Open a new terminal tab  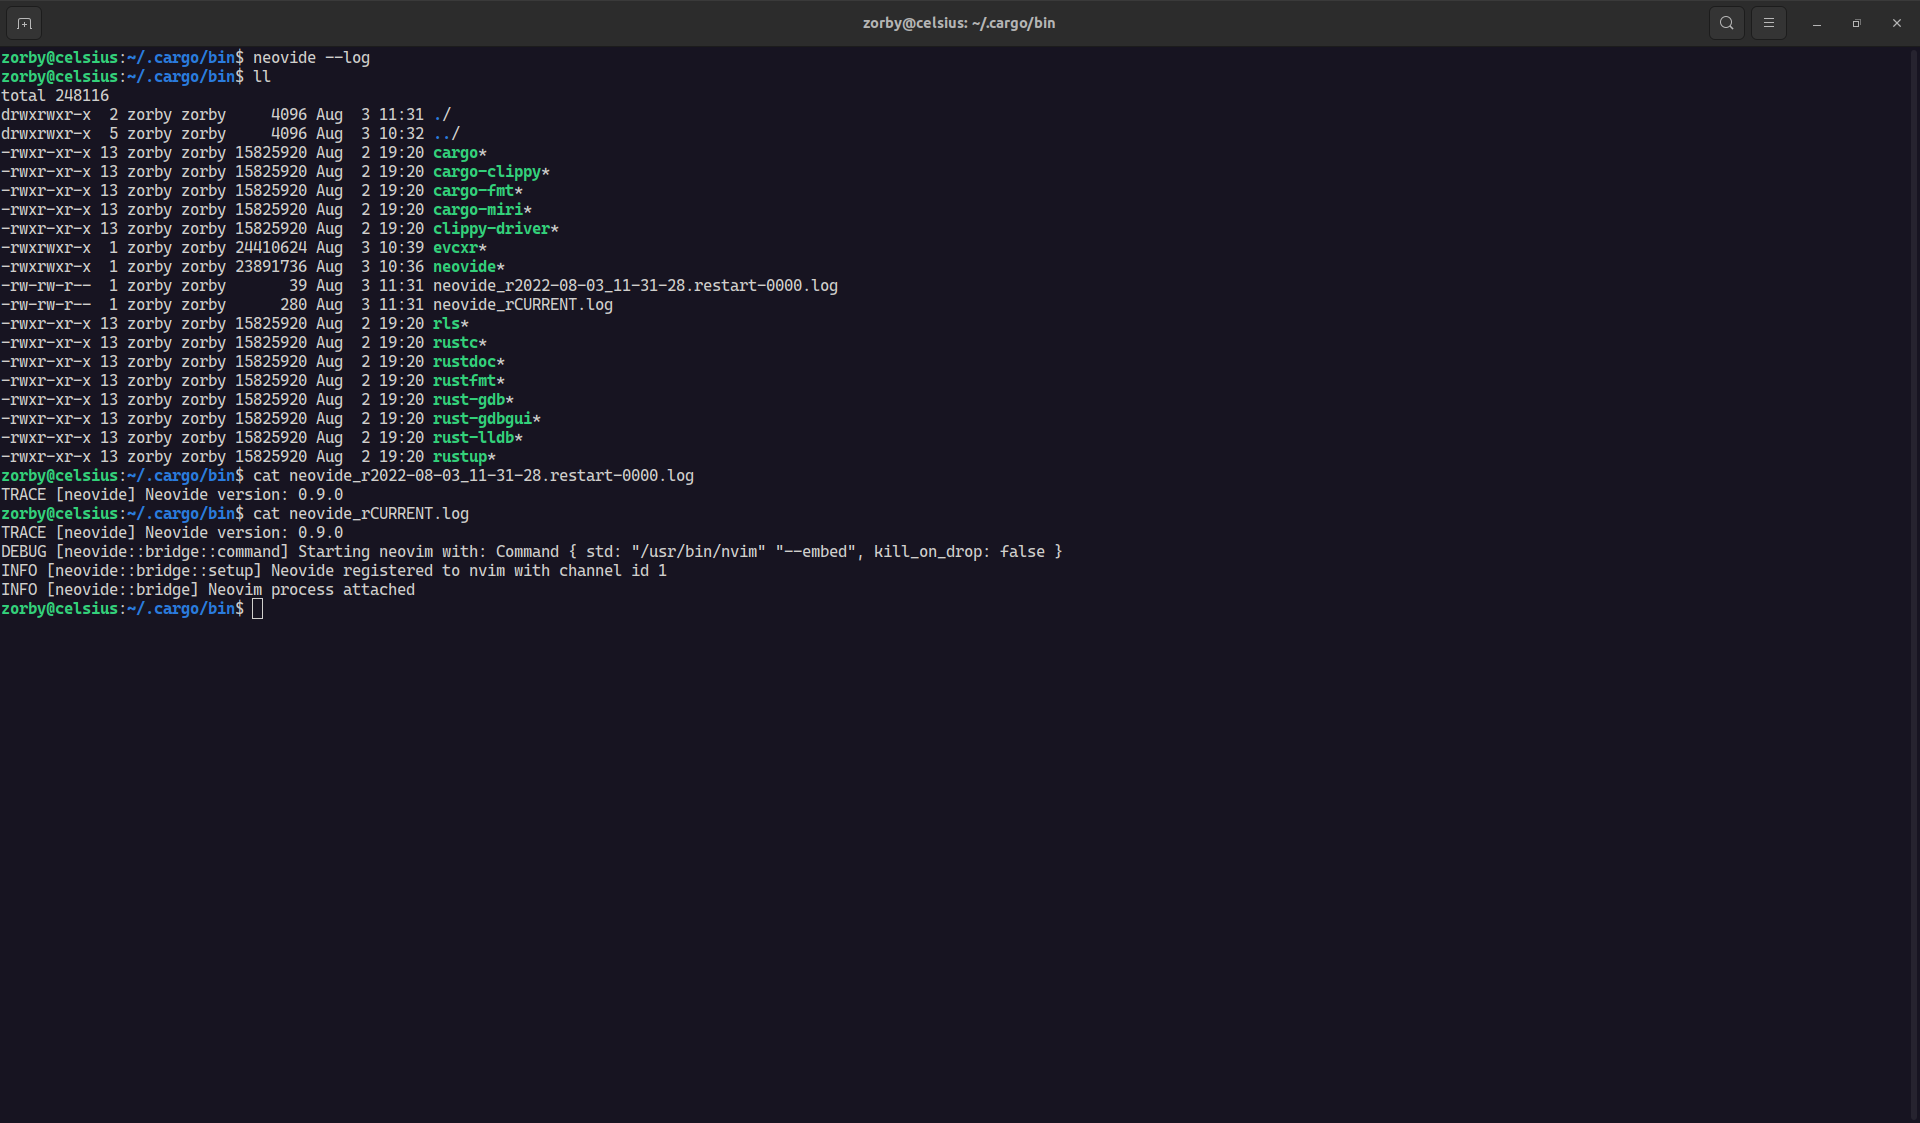click(x=23, y=22)
